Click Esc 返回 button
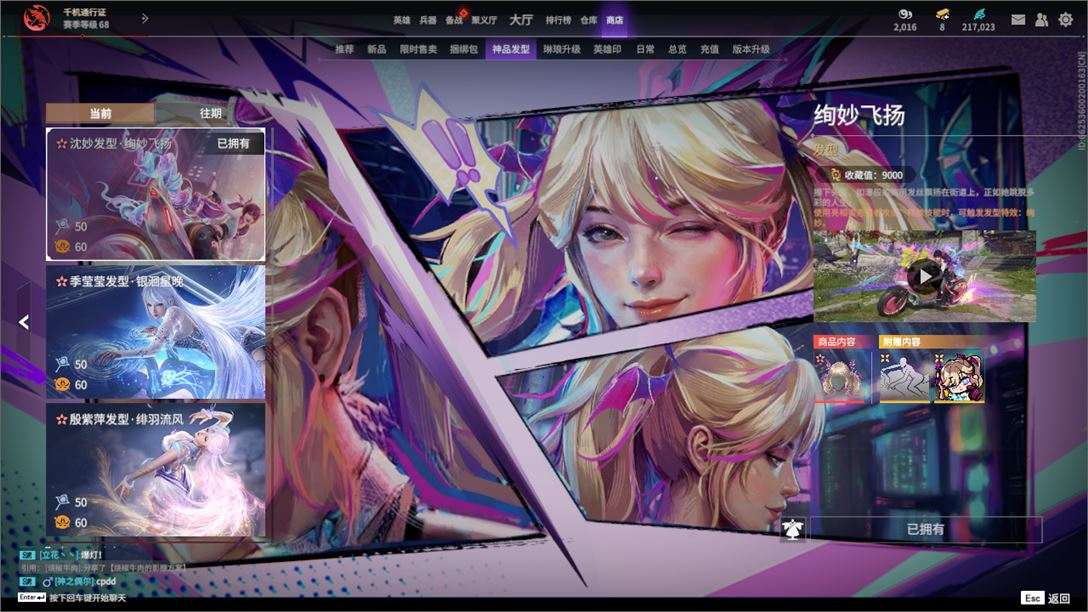1088x612 pixels. pos(1046,597)
